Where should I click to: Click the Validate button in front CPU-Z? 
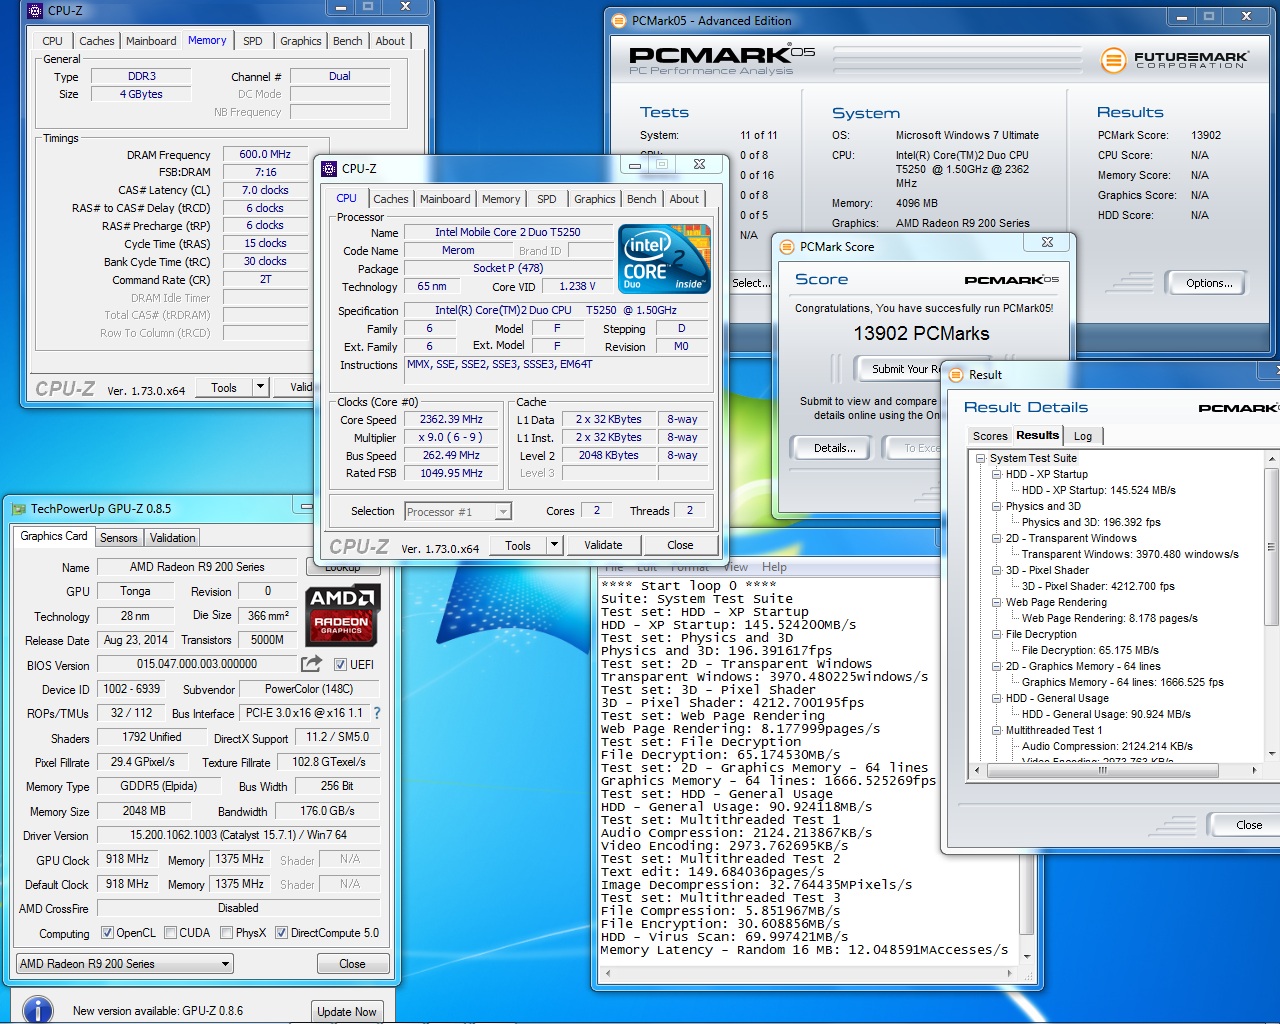pyautogui.click(x=603, y=545)
